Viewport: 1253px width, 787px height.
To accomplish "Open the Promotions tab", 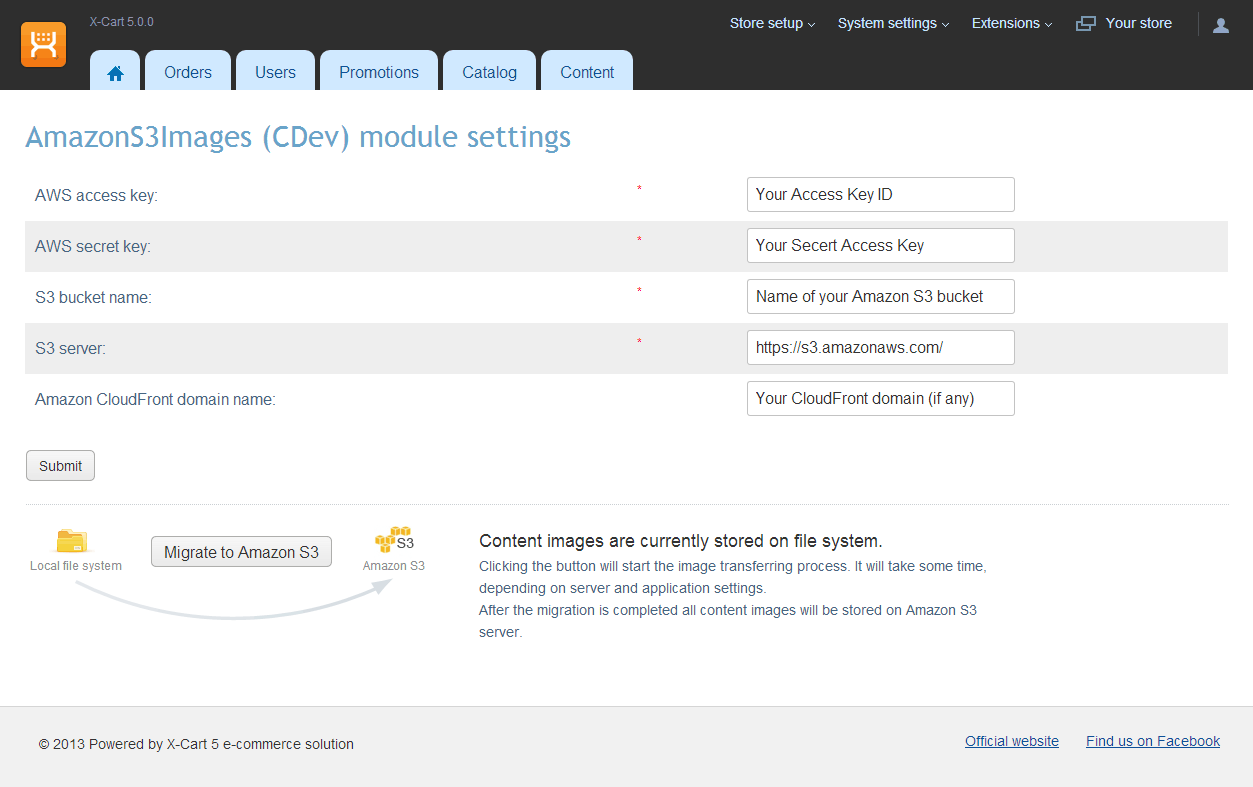I will (379, 71).
